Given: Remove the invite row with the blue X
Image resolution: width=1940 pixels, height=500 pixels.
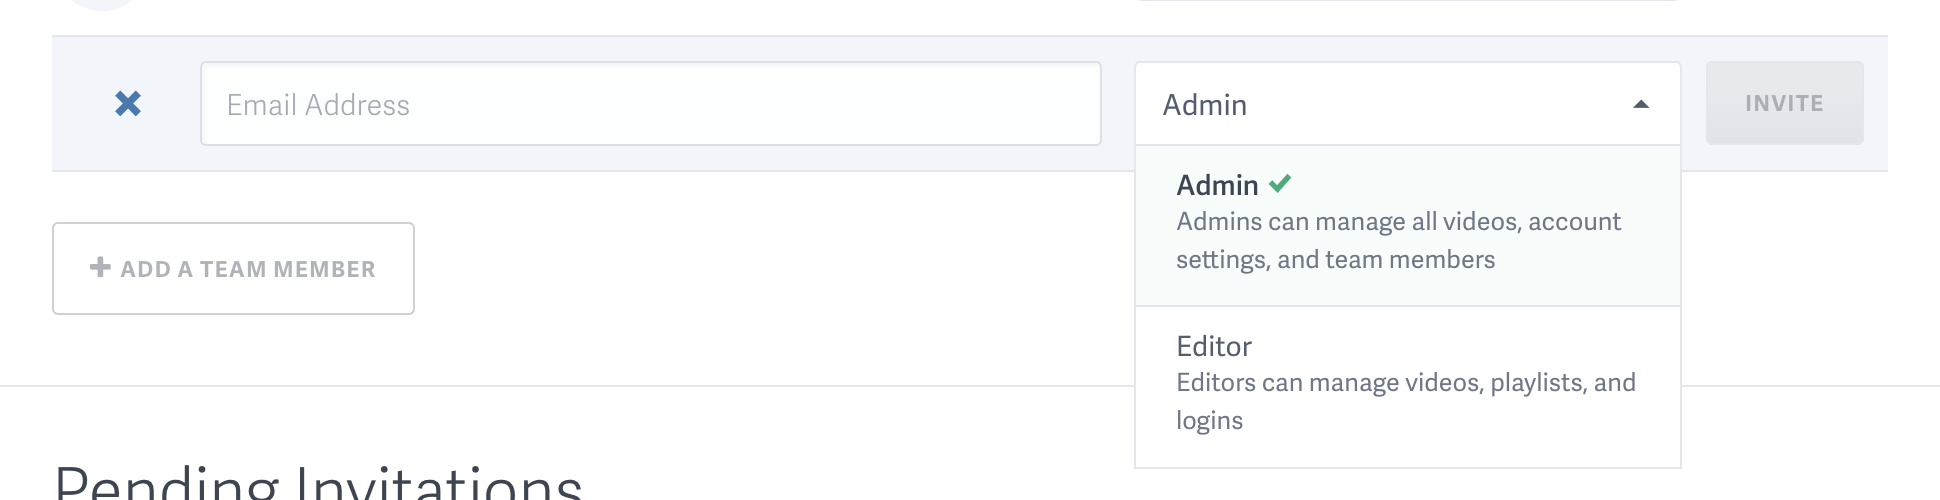Looking at the screenshot, I should 128,104.
